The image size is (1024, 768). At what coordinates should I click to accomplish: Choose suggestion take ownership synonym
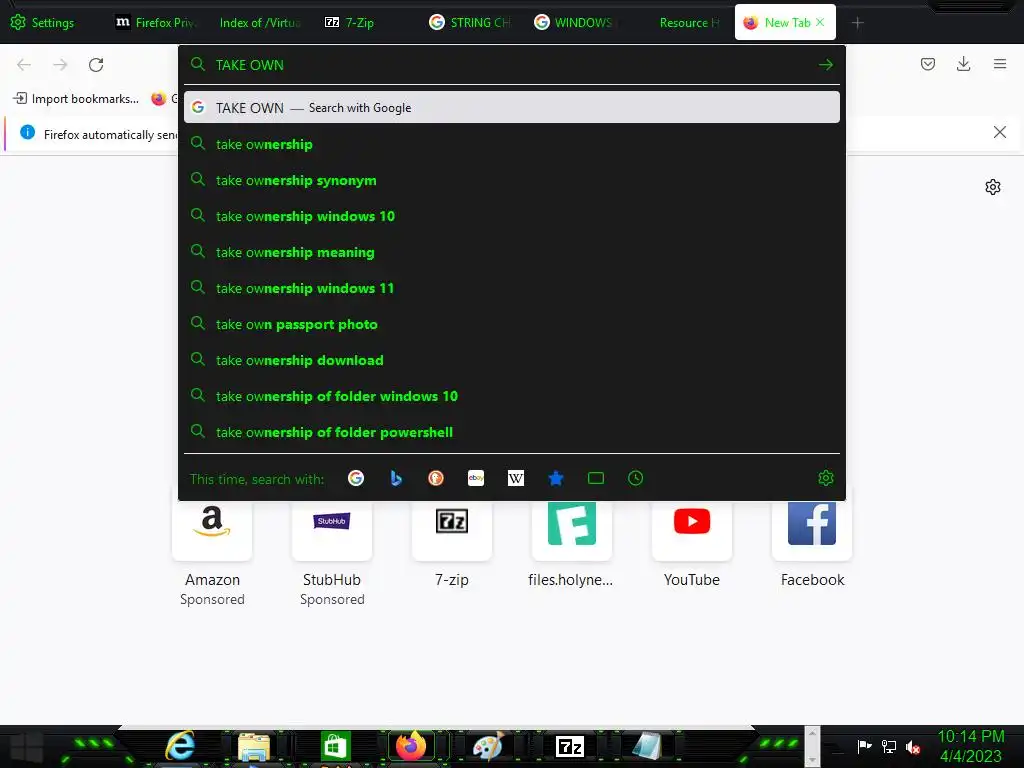pos(512,180)
